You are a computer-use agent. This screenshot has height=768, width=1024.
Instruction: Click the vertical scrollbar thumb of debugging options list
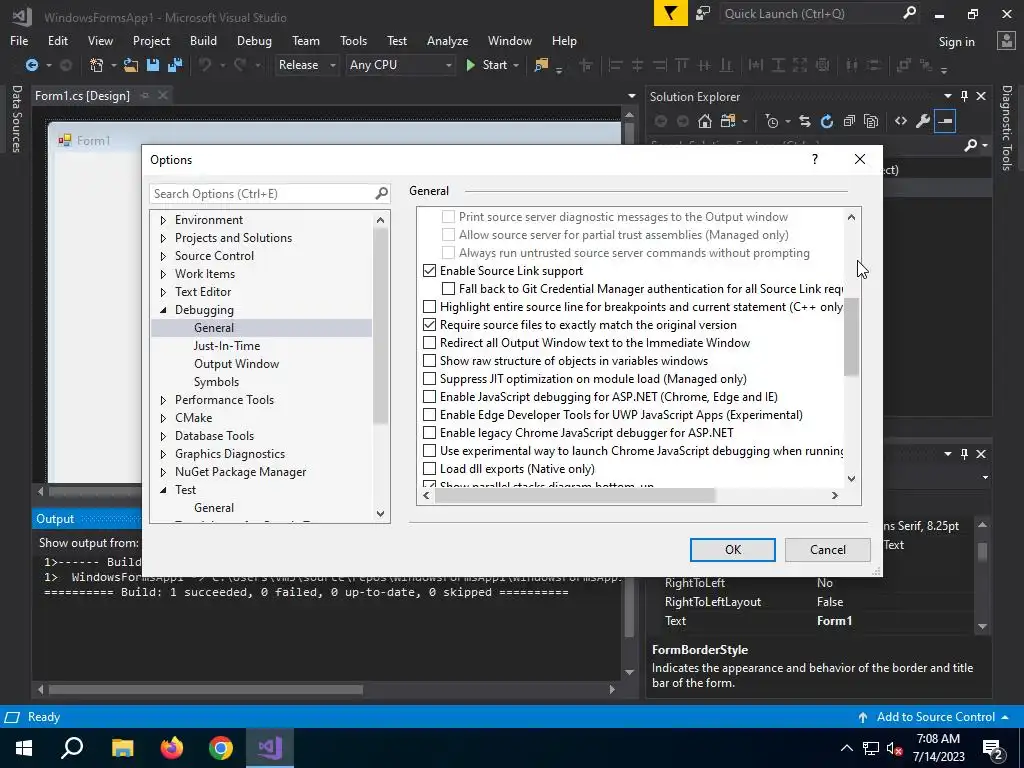pyautogui.click(x=851, y=336)
